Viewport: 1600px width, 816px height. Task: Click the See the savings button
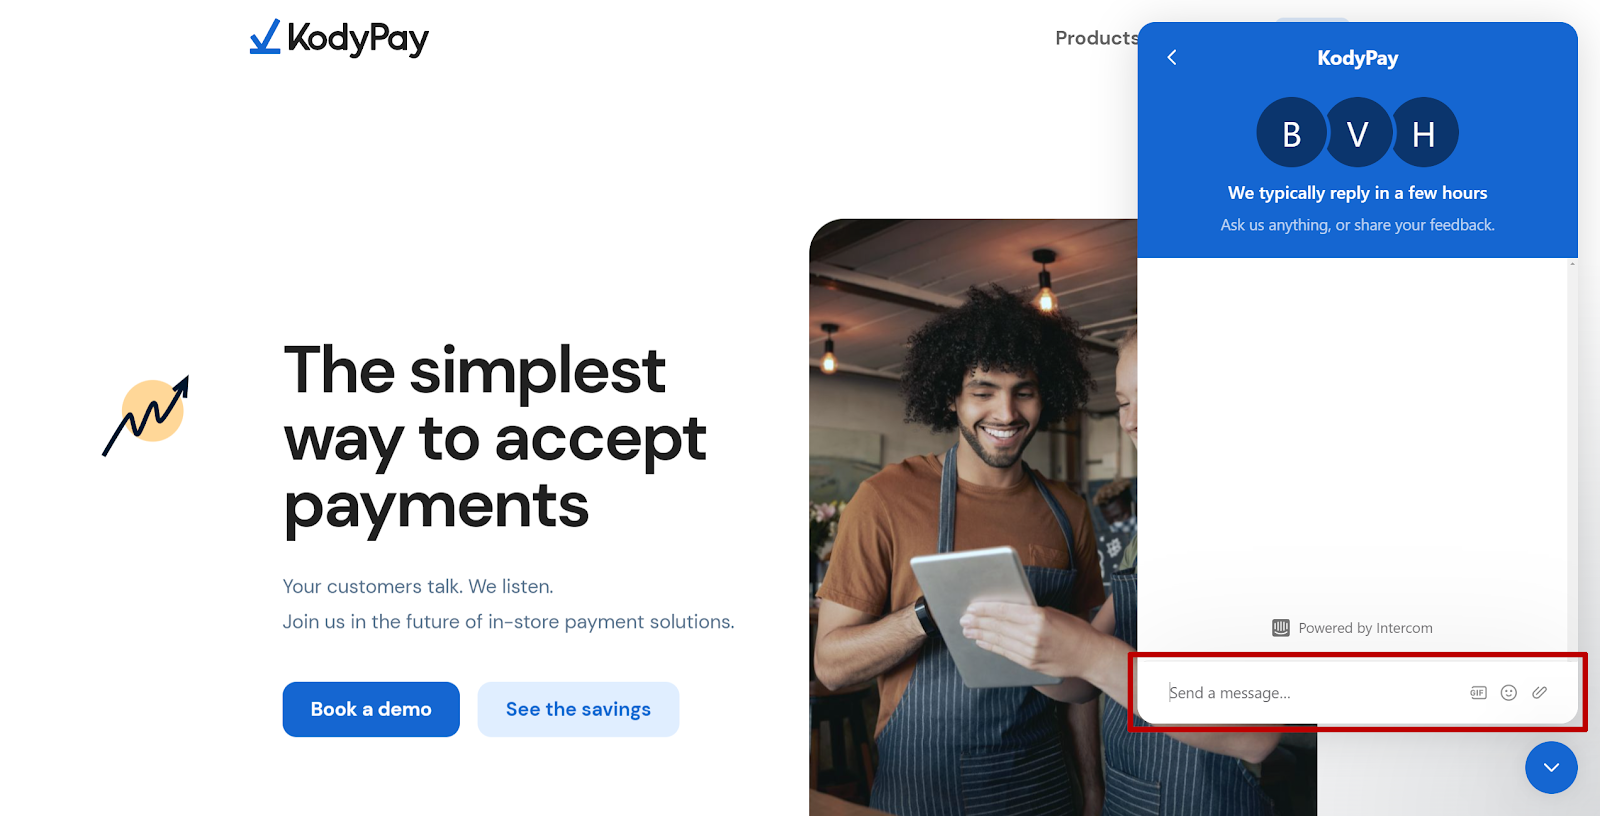(578, 709)
